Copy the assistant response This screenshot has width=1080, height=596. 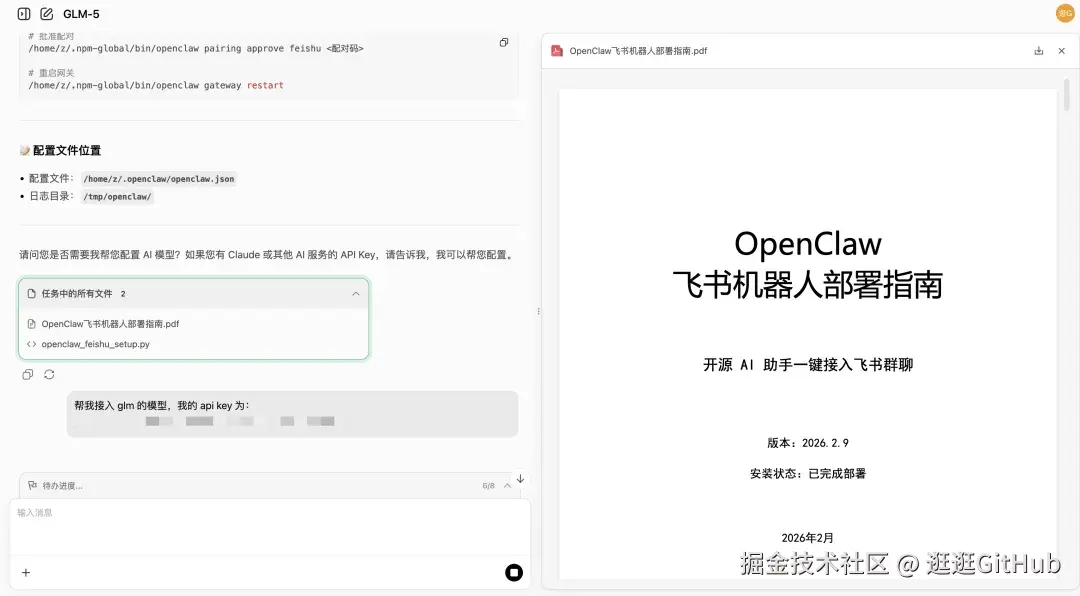(x=28, y=375)
